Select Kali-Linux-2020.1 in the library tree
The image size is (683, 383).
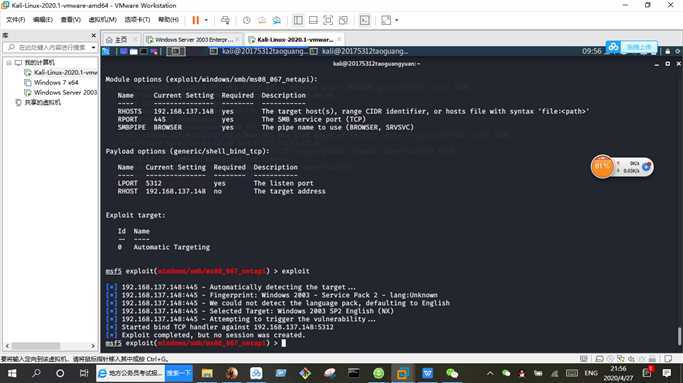(x=61, y=72)
